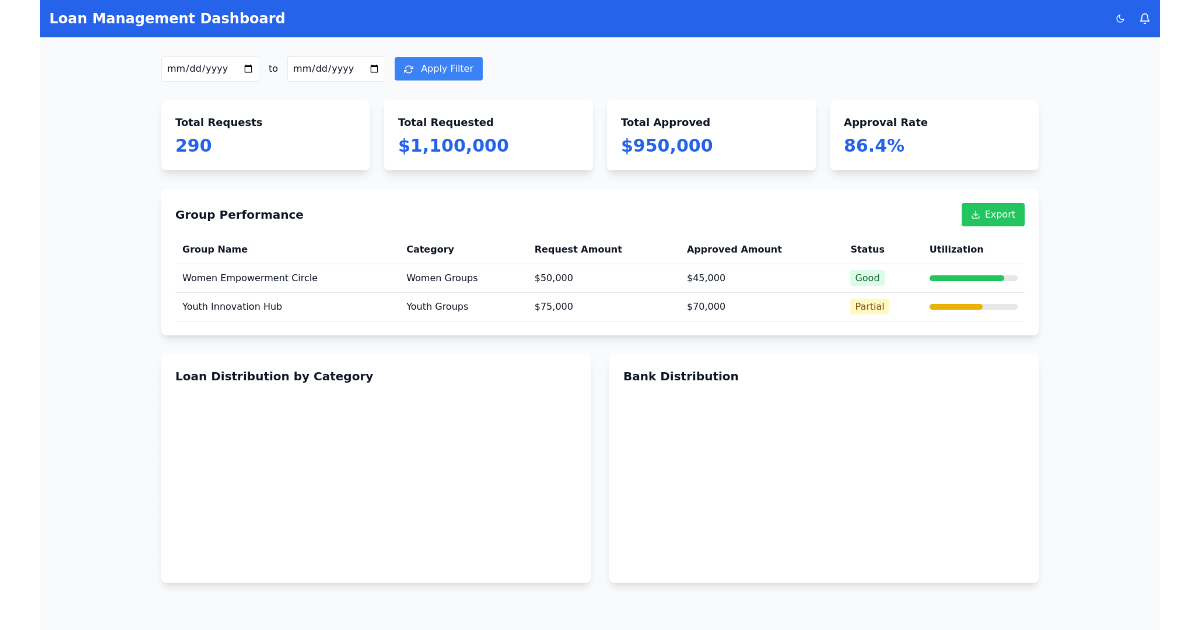Toggle dark mode with the moon icon
Viewport: 1200px width, 630px height.
coord(1119,18)
